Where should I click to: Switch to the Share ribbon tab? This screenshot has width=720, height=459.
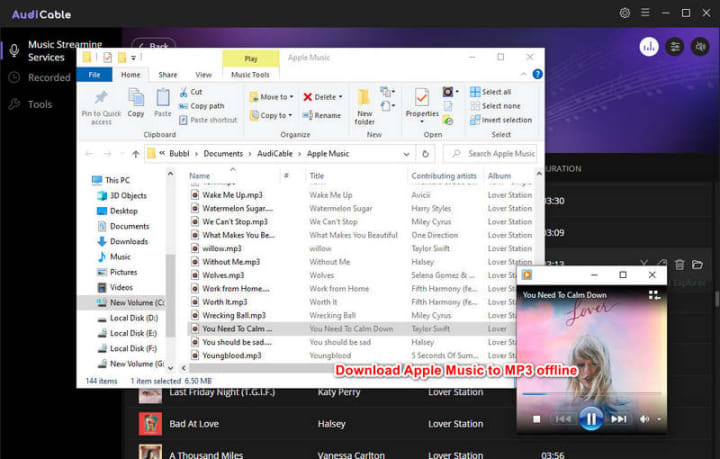point(168,75)
